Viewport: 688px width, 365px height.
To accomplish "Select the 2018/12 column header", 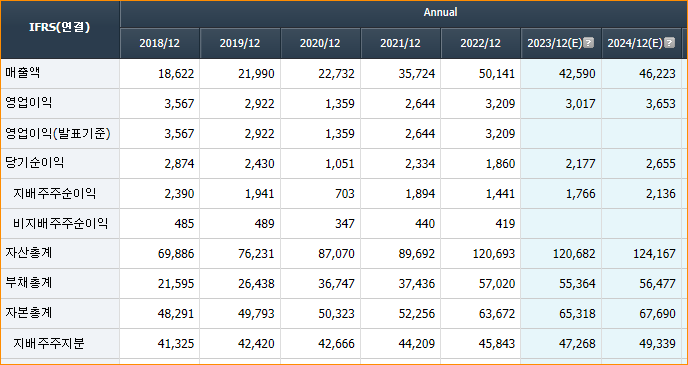I will [x=160, y=43].
